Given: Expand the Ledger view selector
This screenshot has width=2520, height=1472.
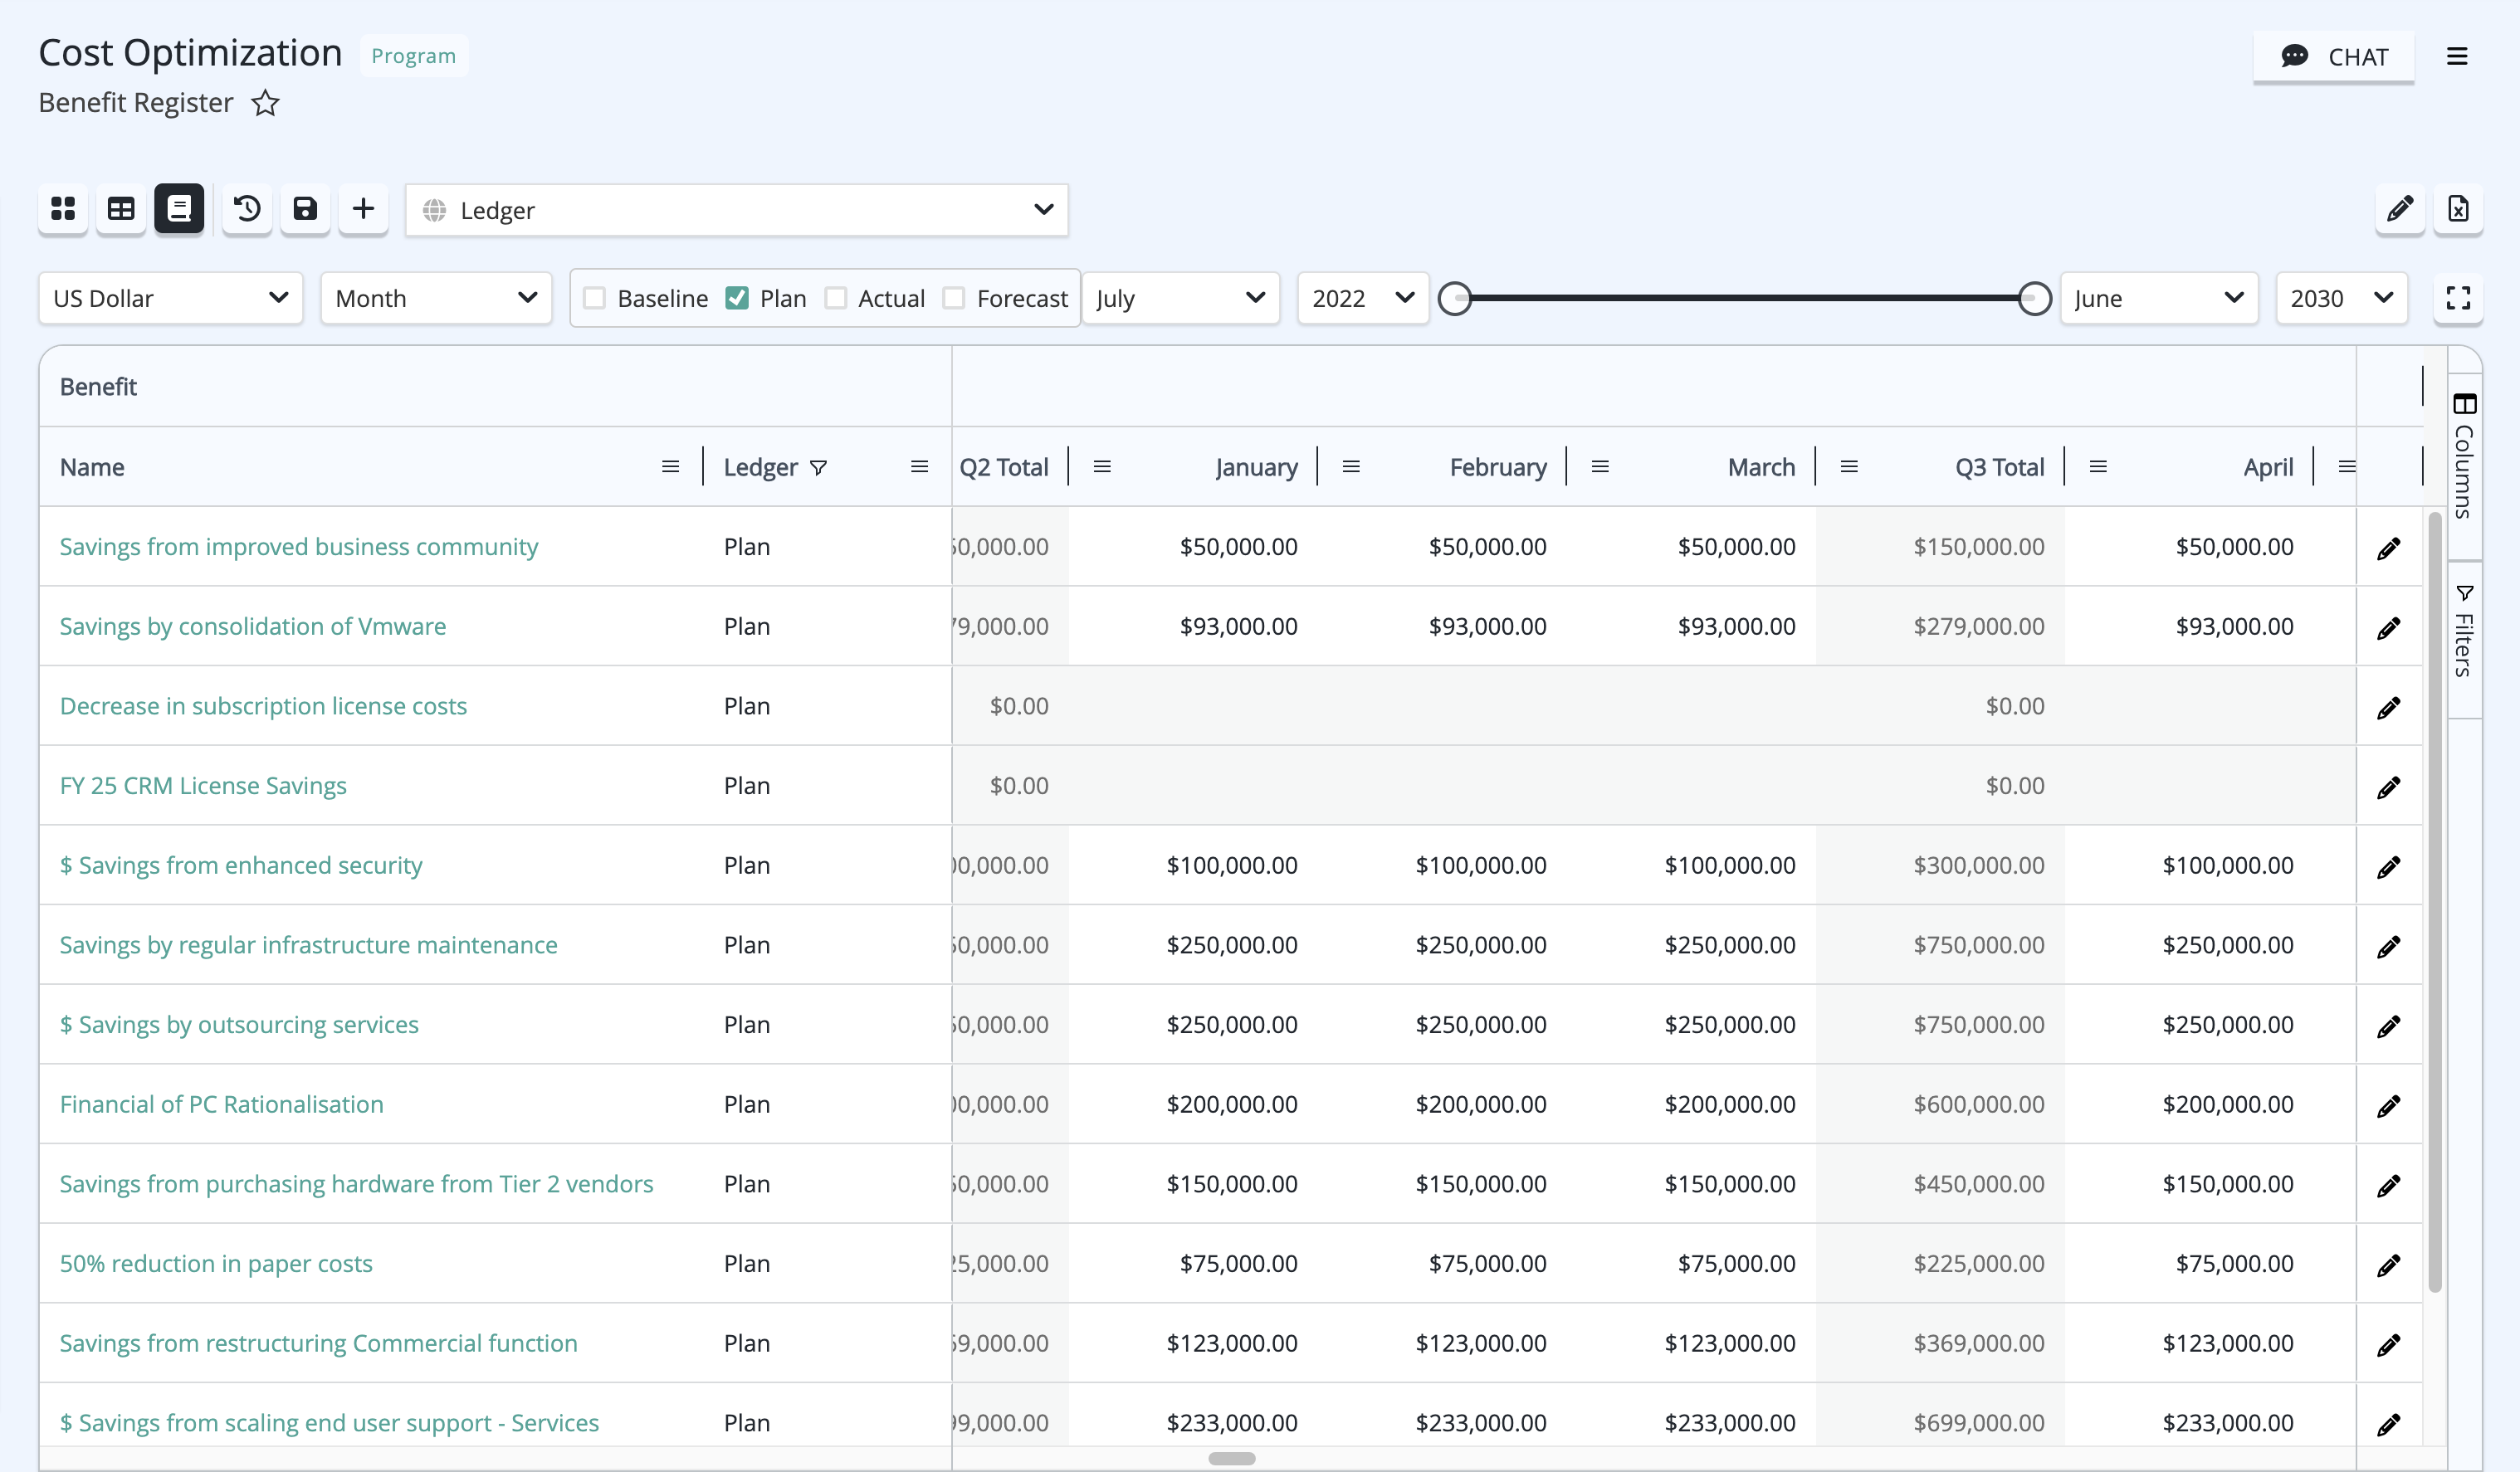Looking at the screenshot, I should click(737, 210).
